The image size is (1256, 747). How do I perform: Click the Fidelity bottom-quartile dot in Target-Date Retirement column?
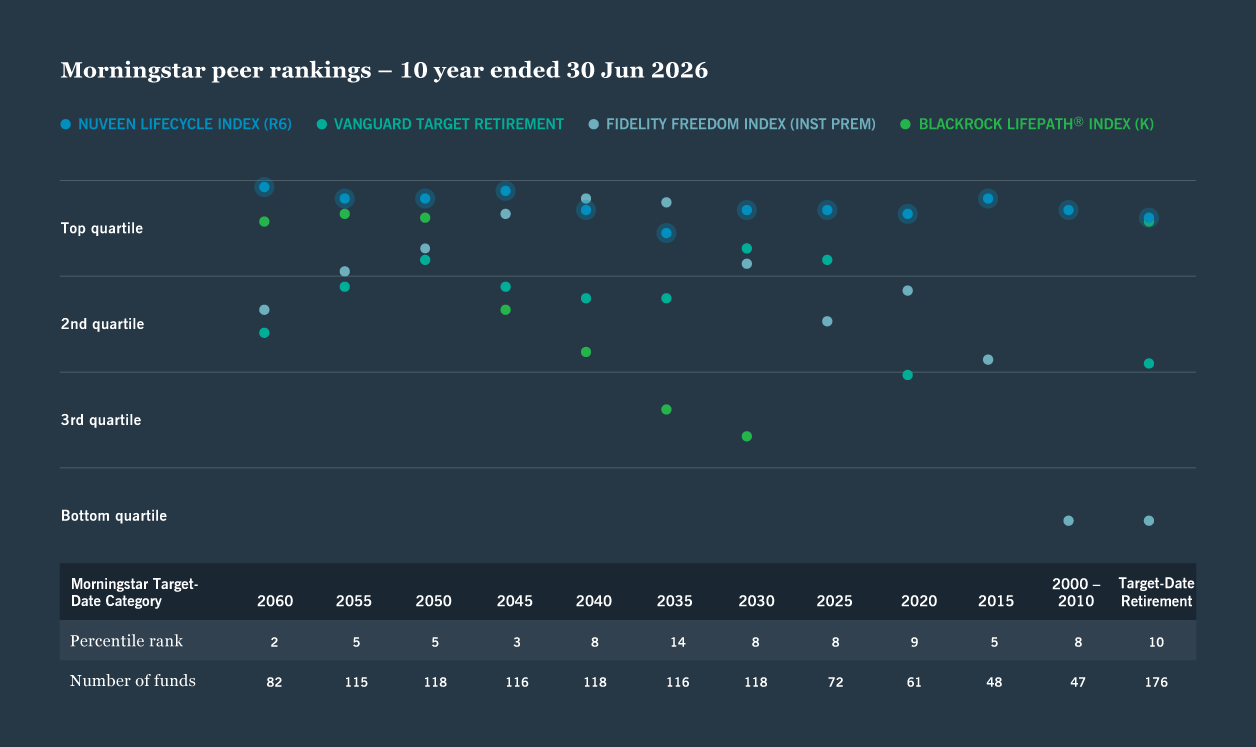click(1149, 520)
